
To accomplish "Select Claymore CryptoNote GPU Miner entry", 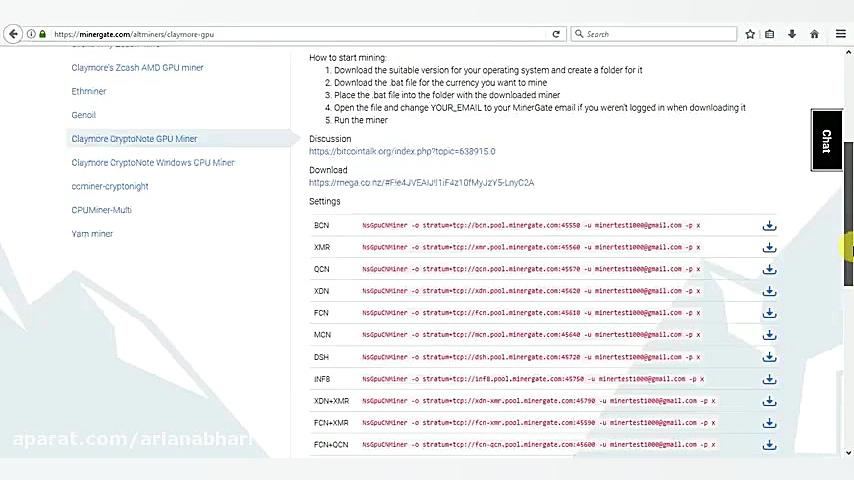I will tap(134, 139).
